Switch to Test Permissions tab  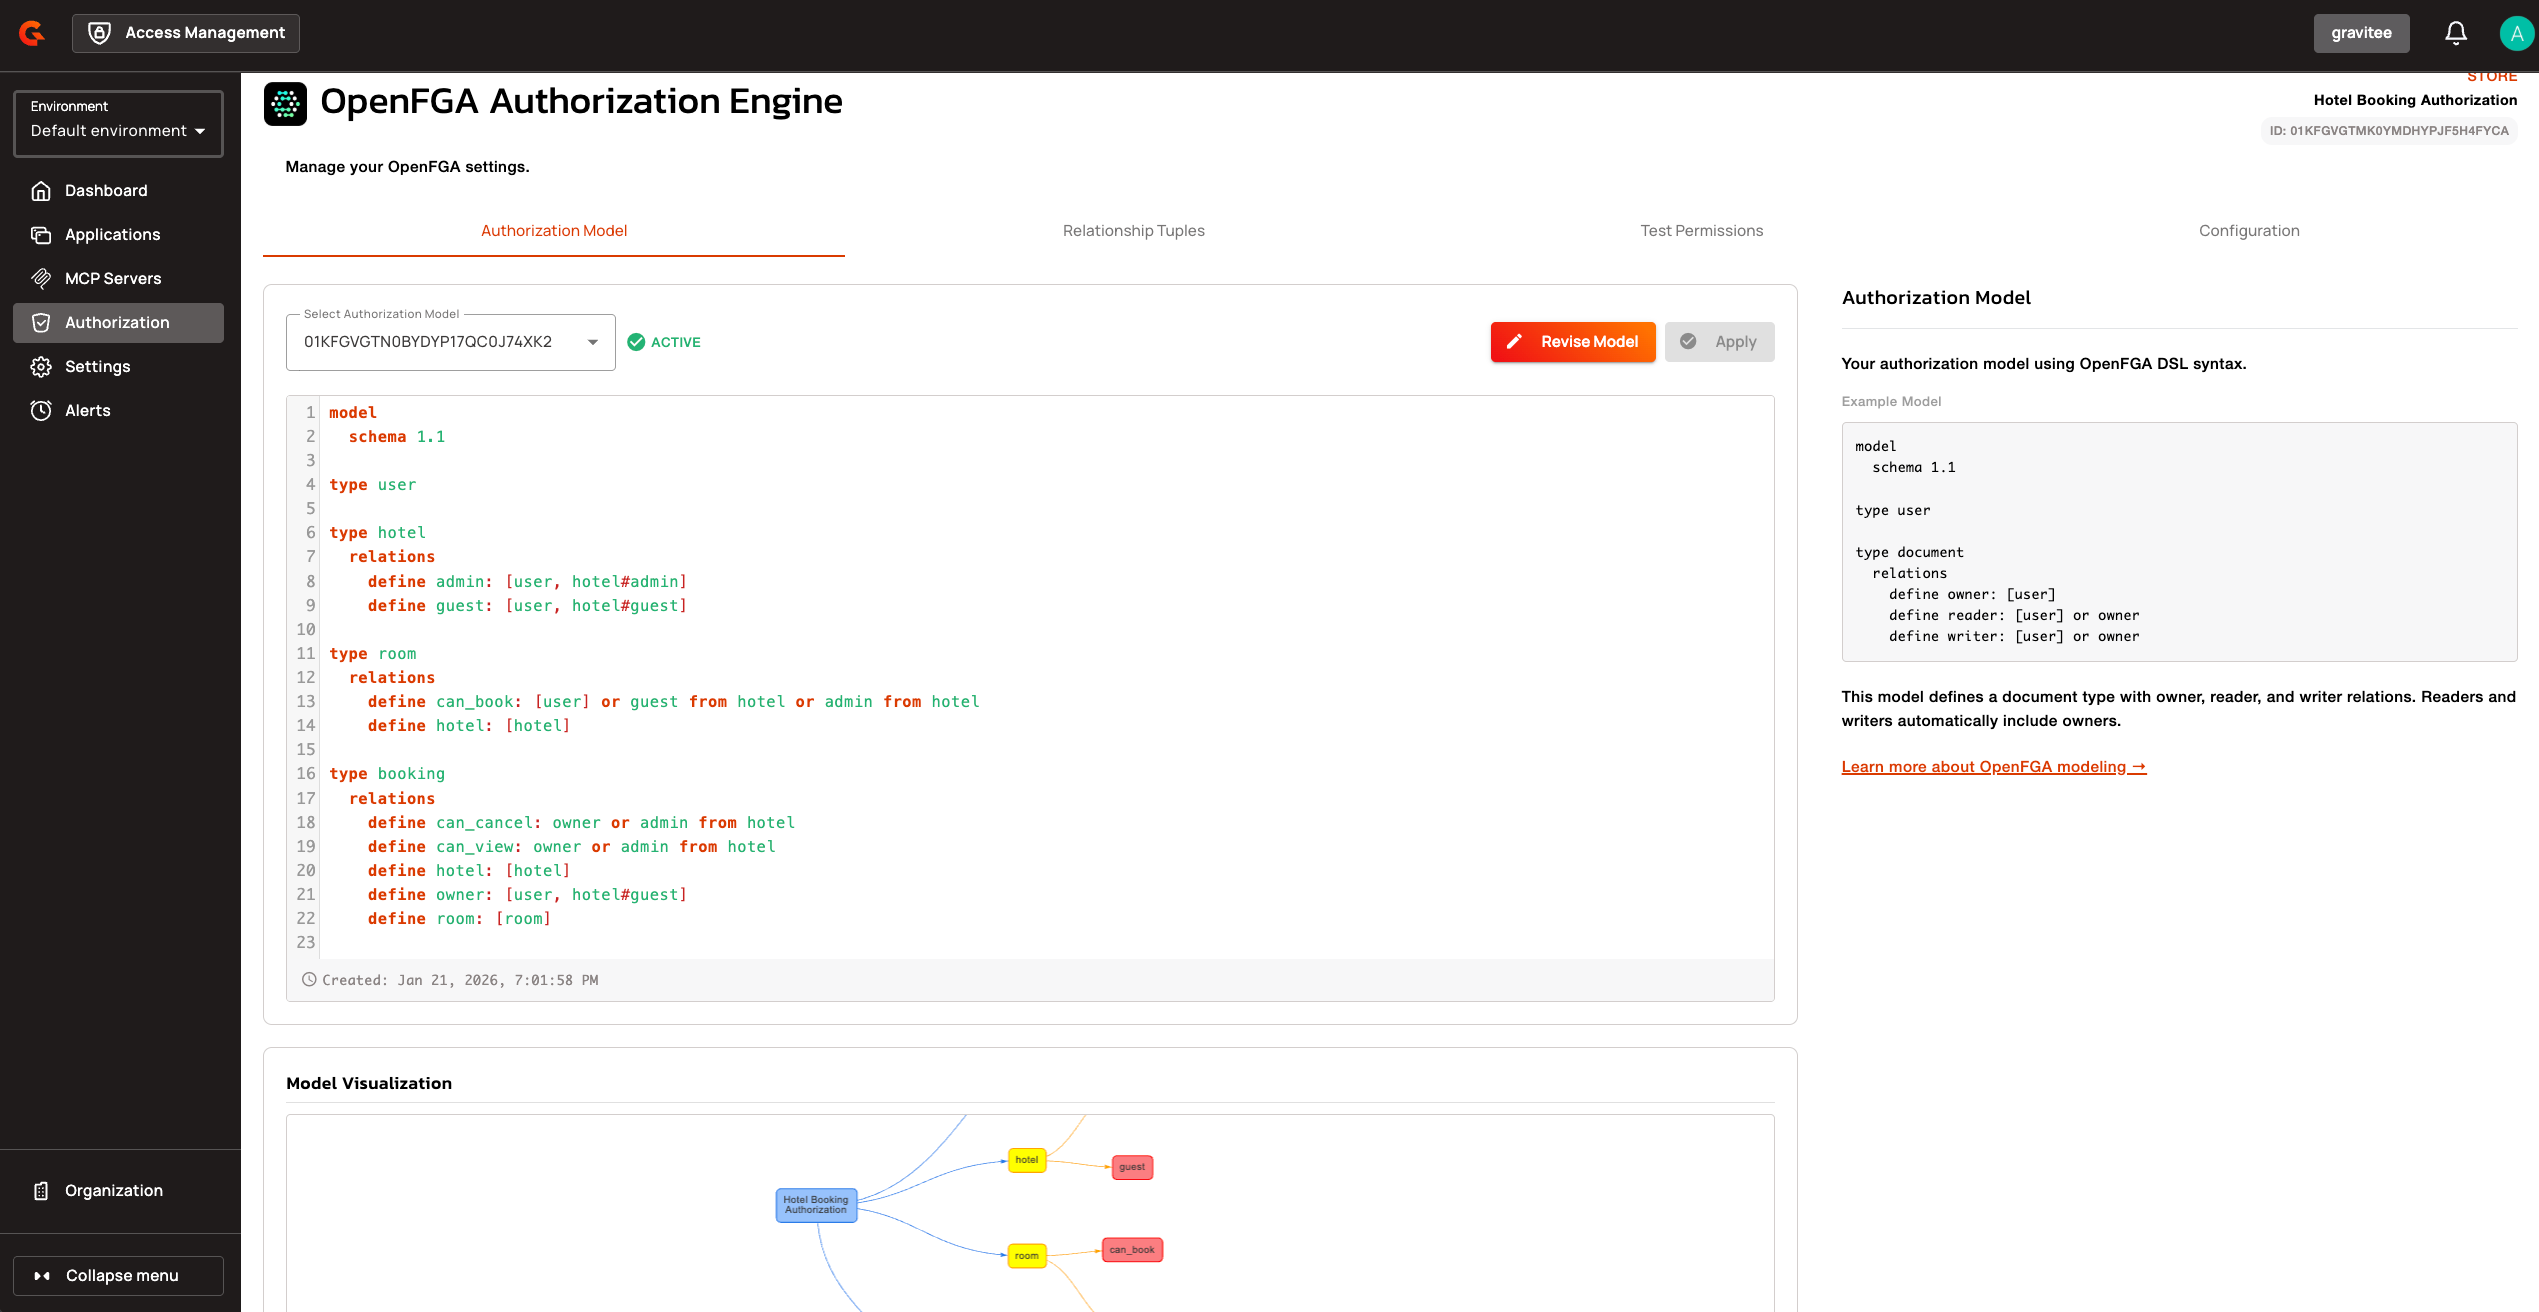[1701, 231]
